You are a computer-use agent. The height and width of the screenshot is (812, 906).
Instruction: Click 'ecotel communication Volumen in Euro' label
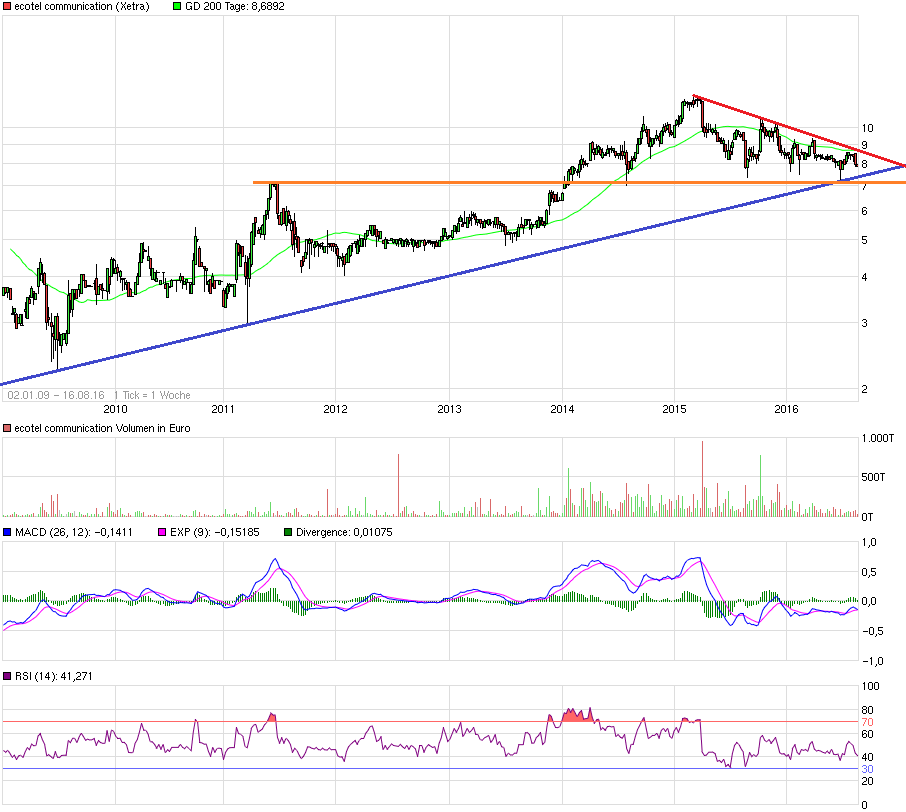point(102,428)
